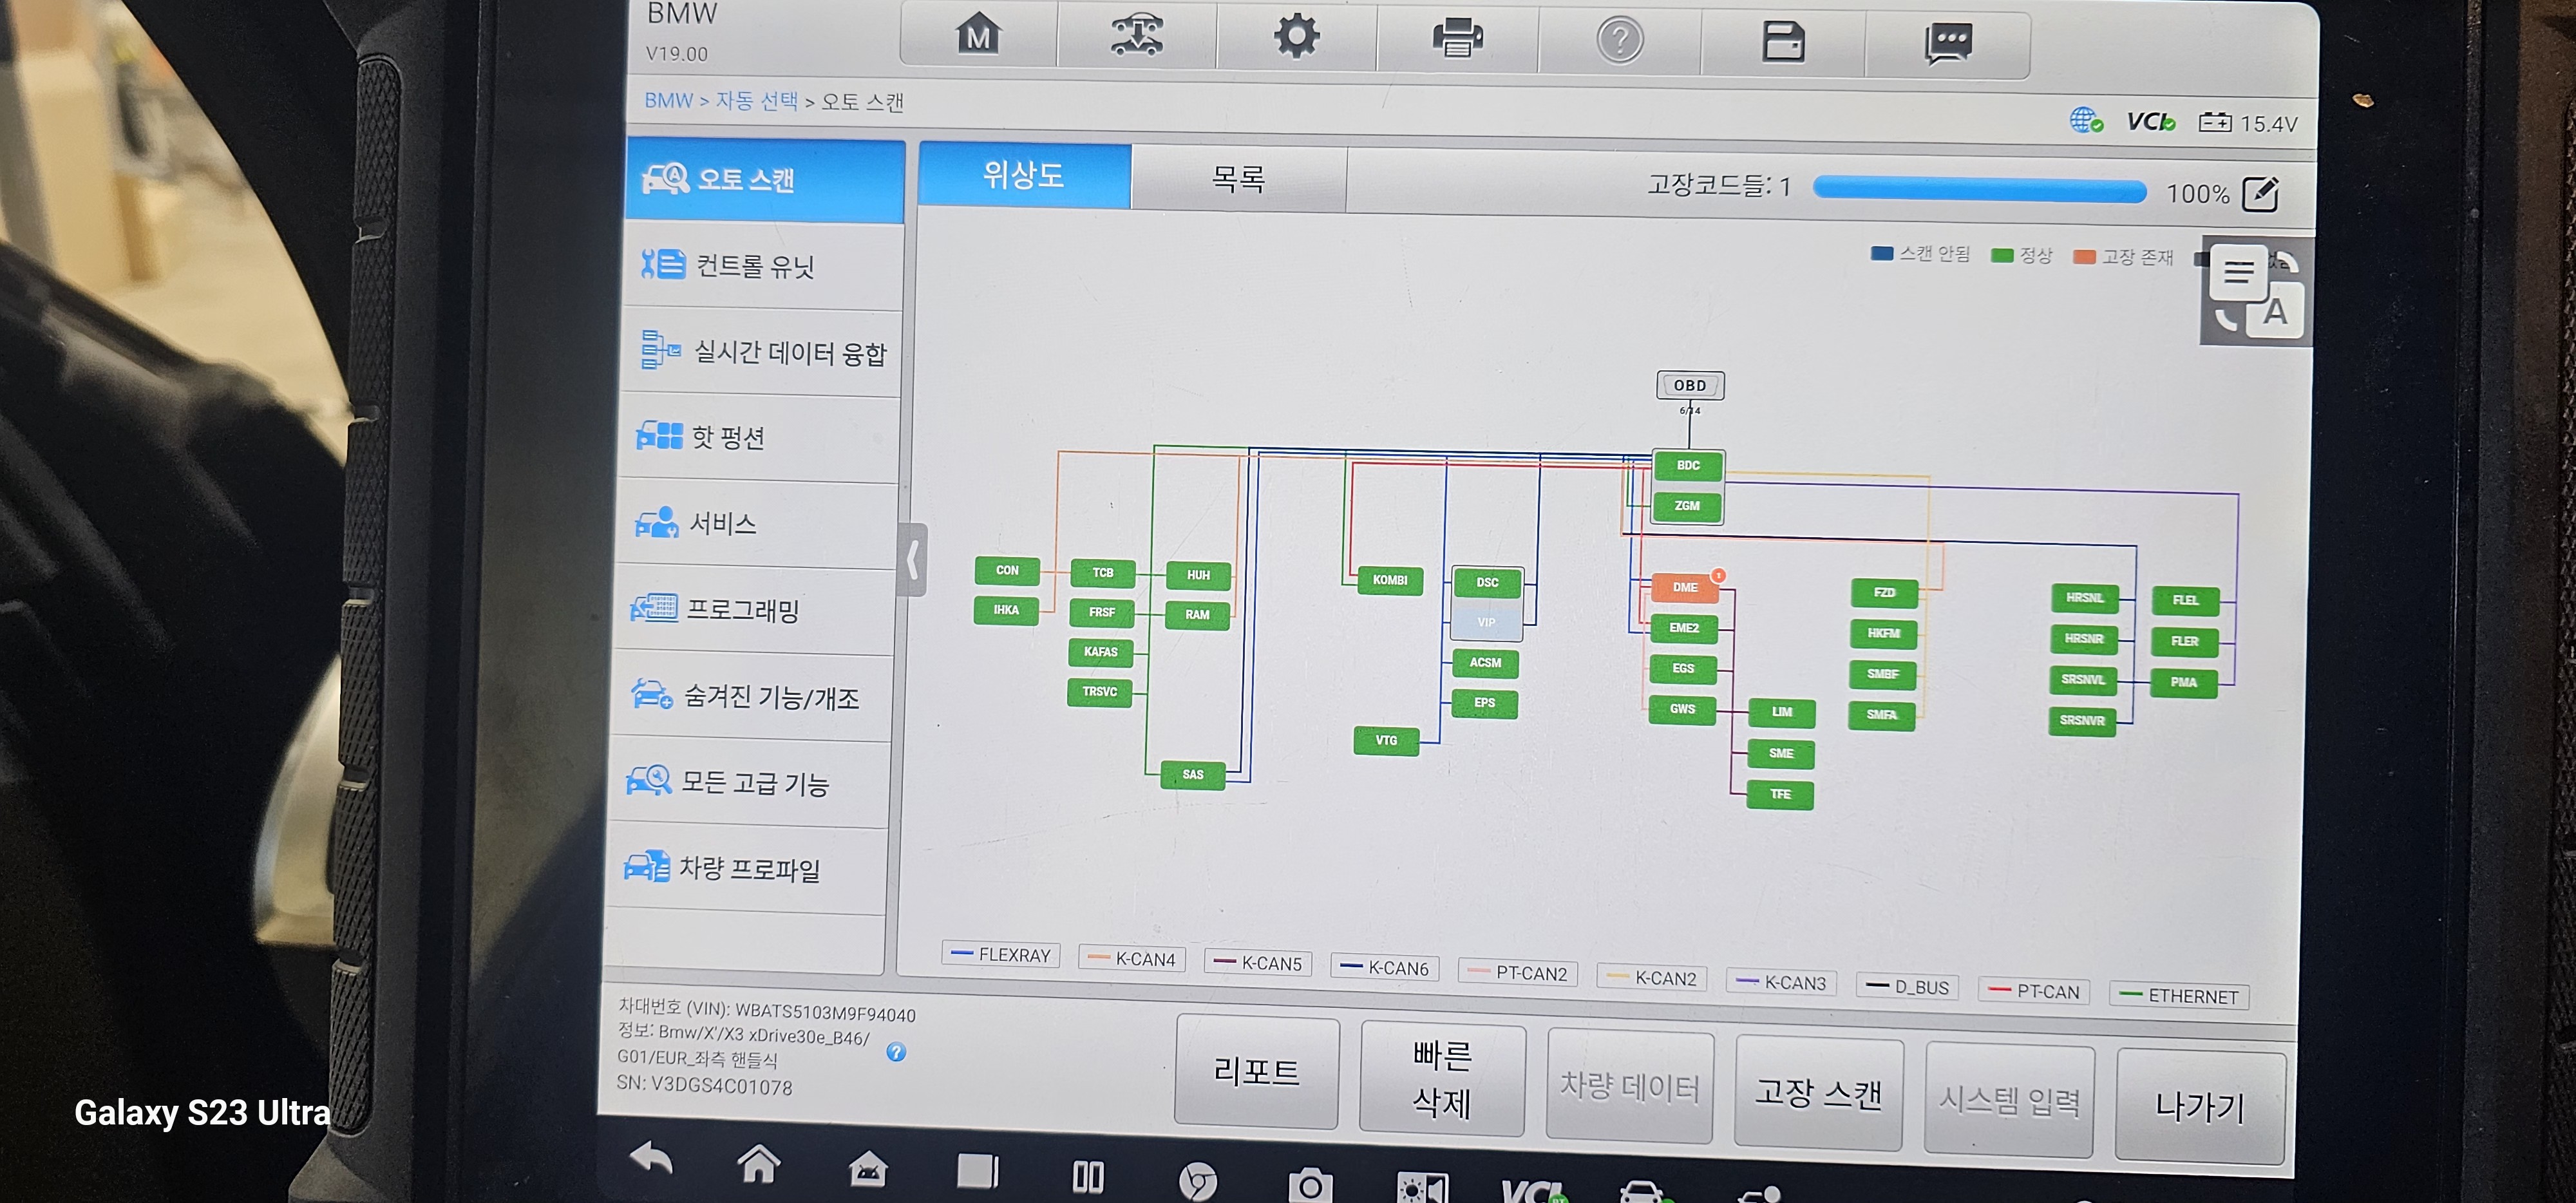This screenshot has height=1203, width=2576.
Task: Open the help question mark icon
Action: pyautogui.click(x=1619, y=41)
